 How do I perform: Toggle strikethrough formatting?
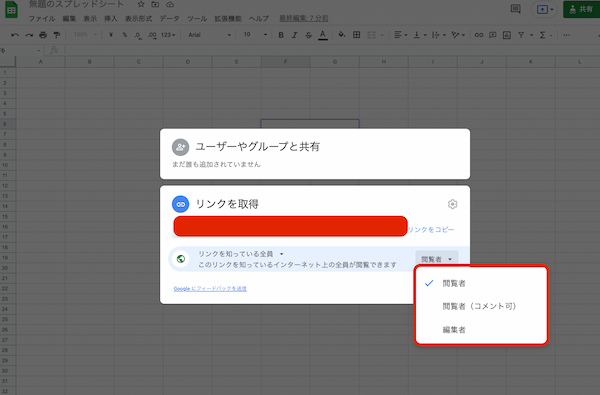[308, 35]
